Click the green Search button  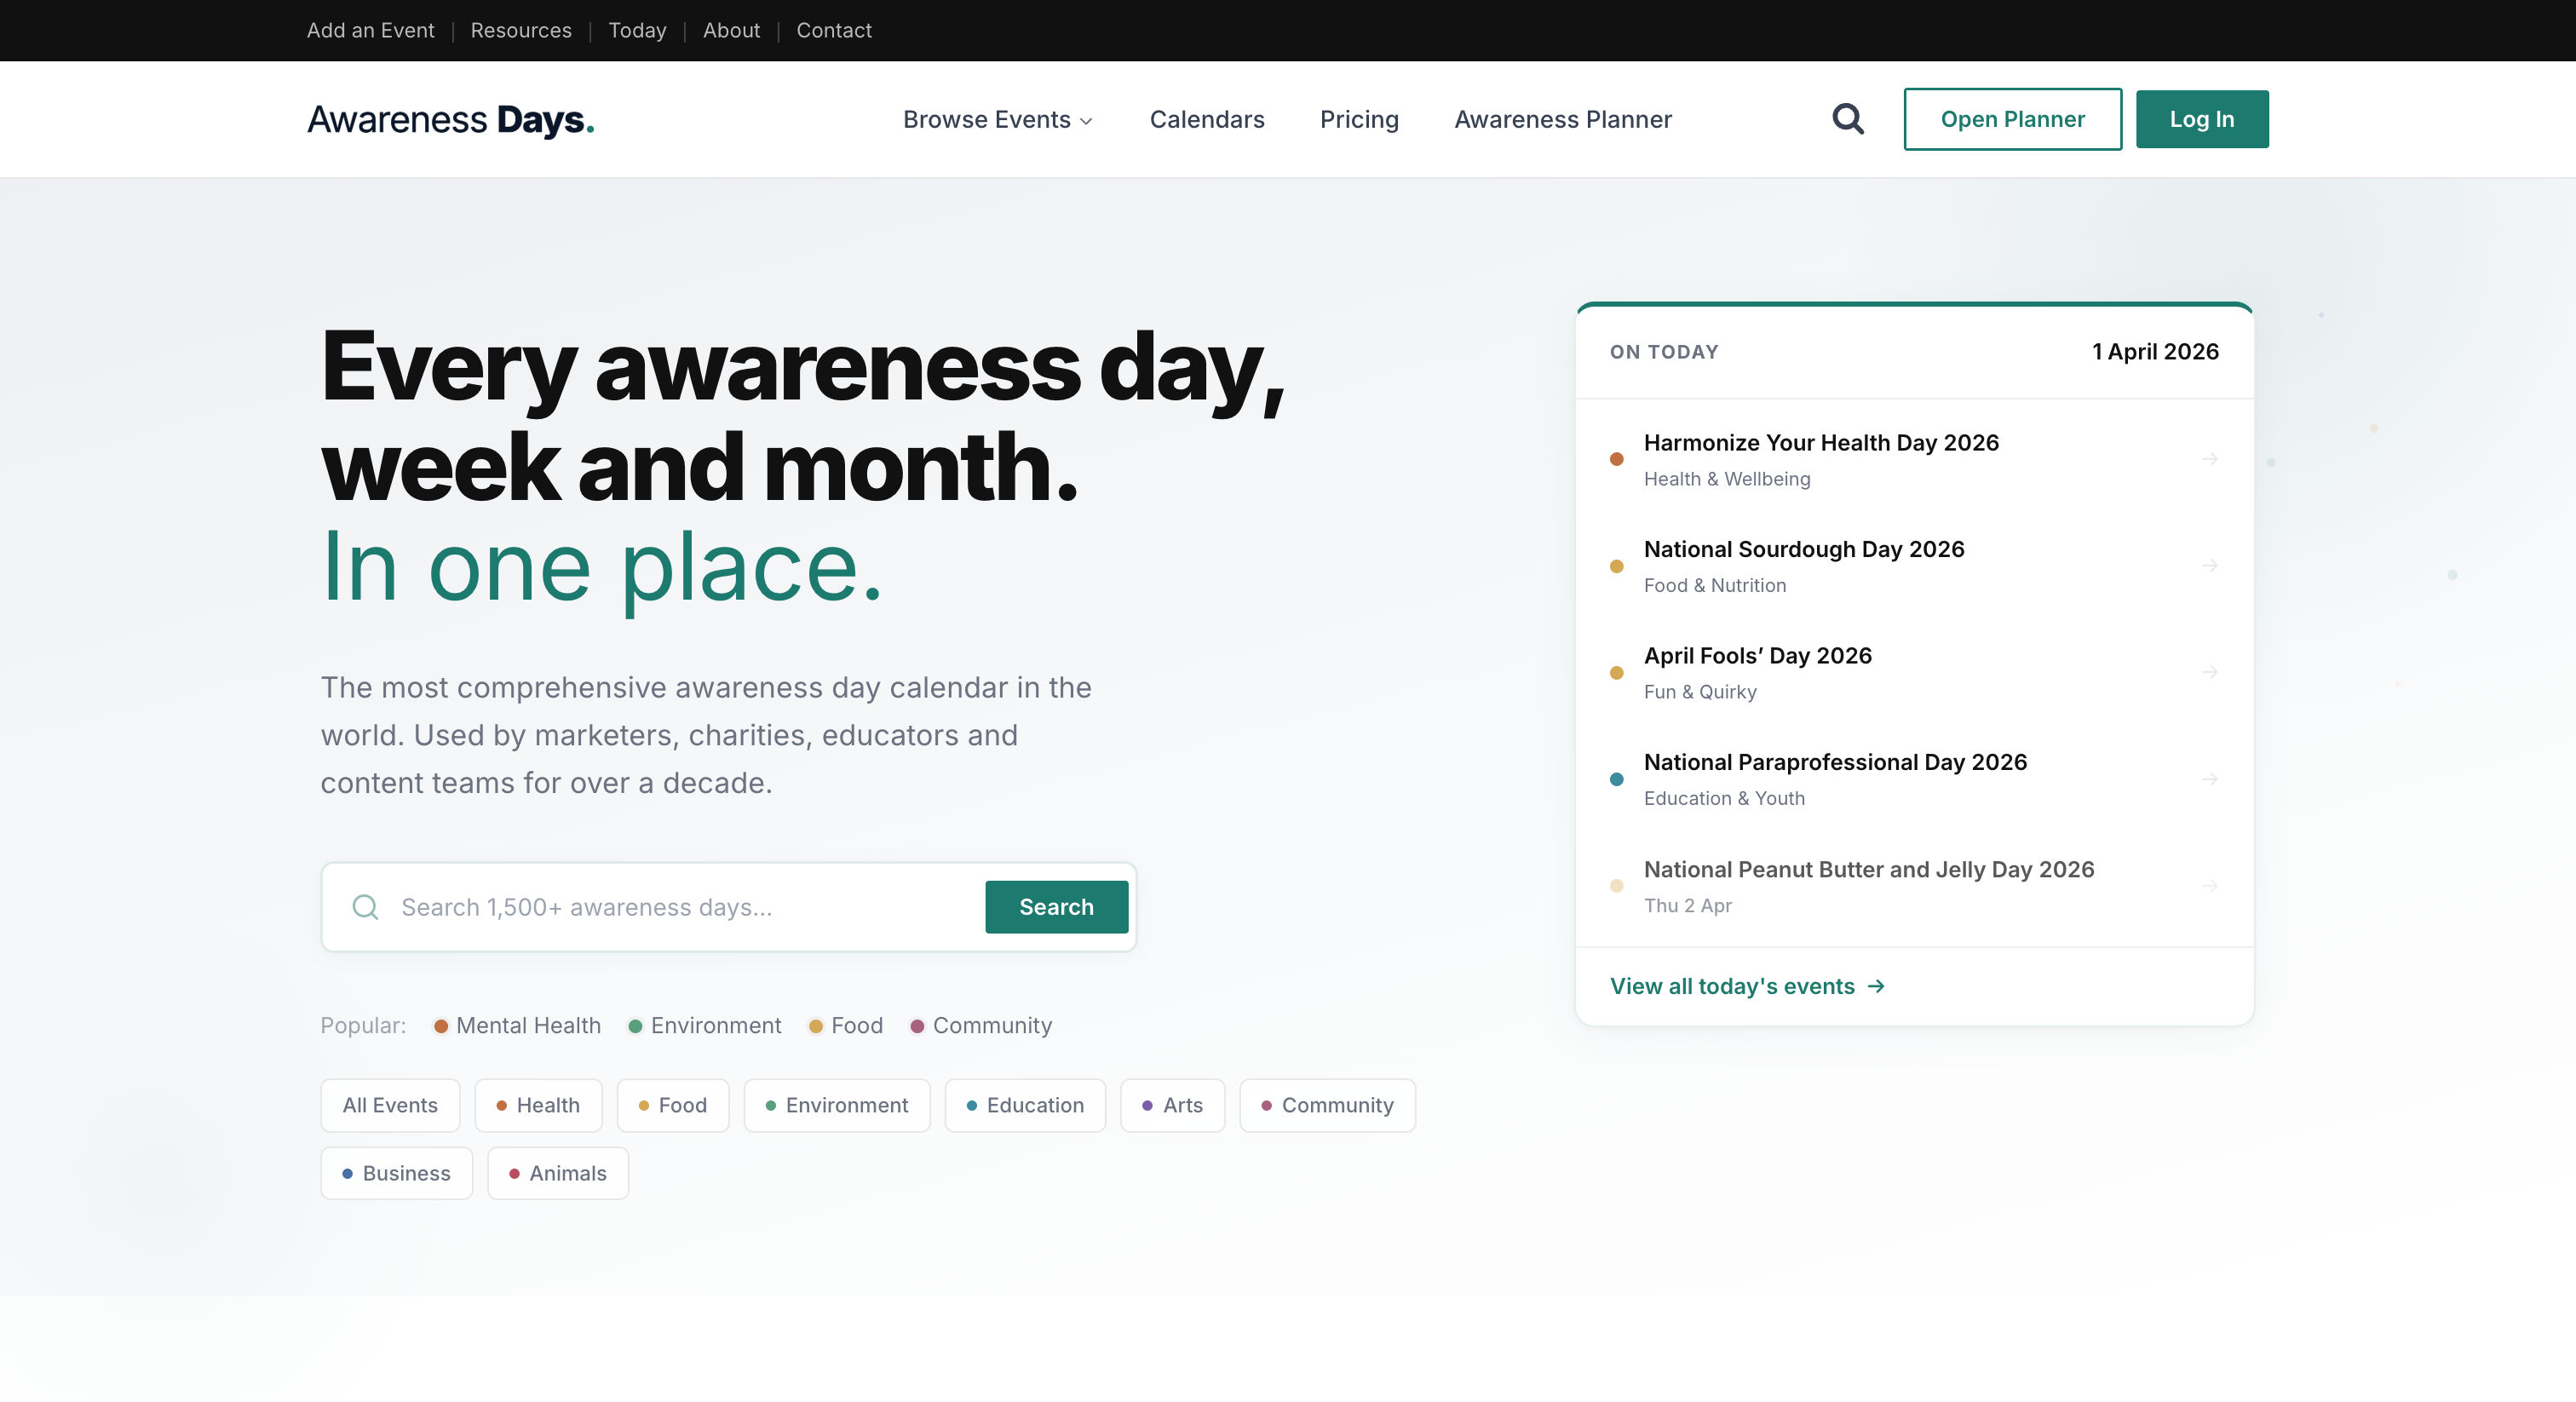coord(1056,907)
